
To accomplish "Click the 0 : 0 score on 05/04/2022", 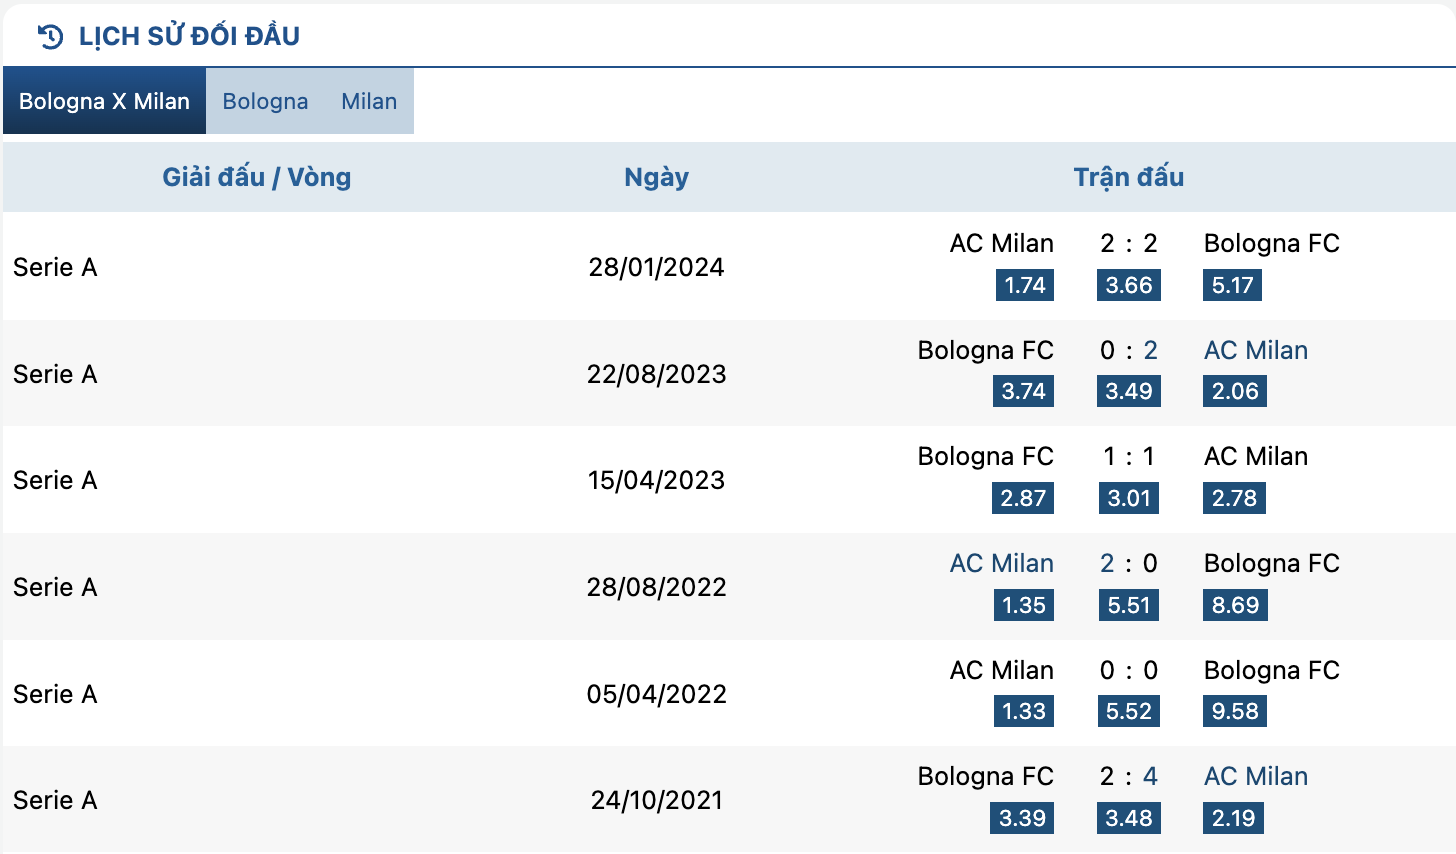I will pyautogui.click(x=1129, y=670).
